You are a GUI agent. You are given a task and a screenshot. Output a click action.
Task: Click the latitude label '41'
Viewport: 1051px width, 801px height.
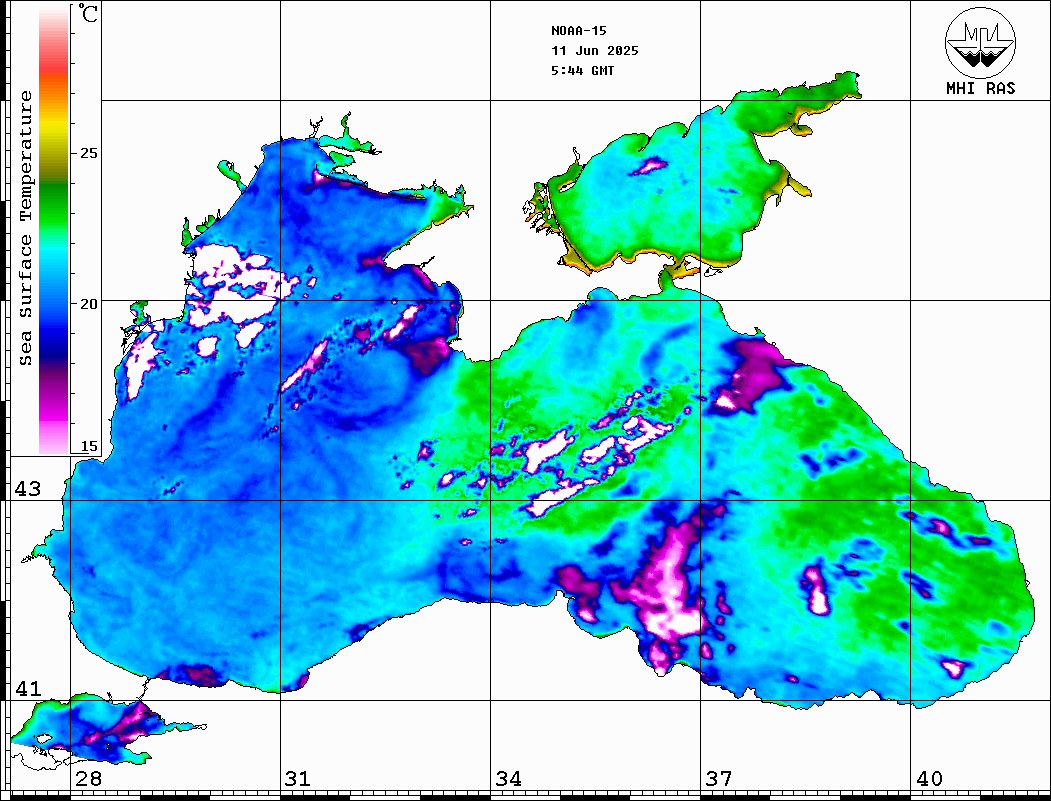pos(27,688)
